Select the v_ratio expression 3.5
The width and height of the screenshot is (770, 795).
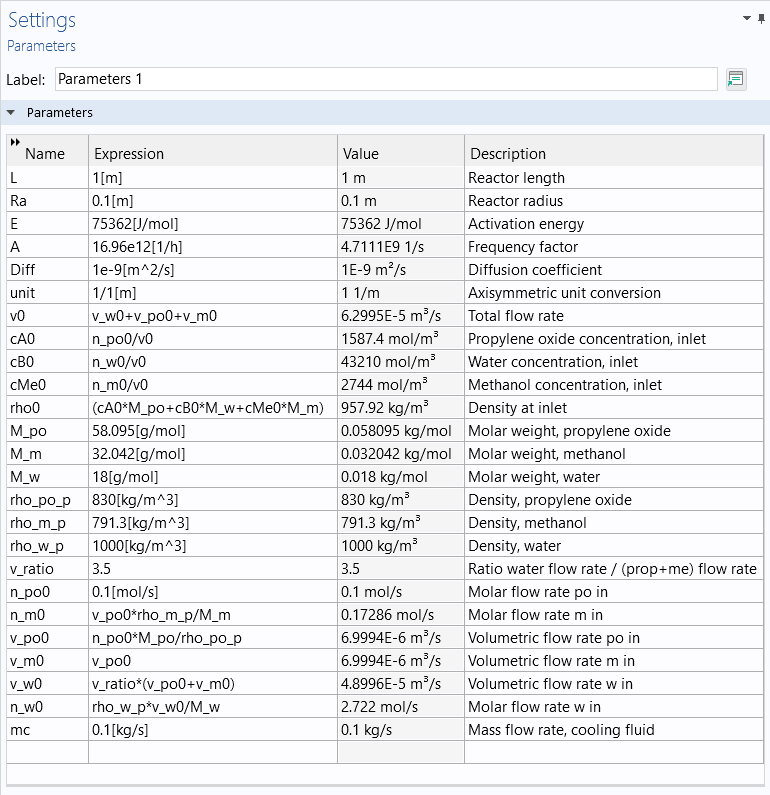click(x=213, y=568)
